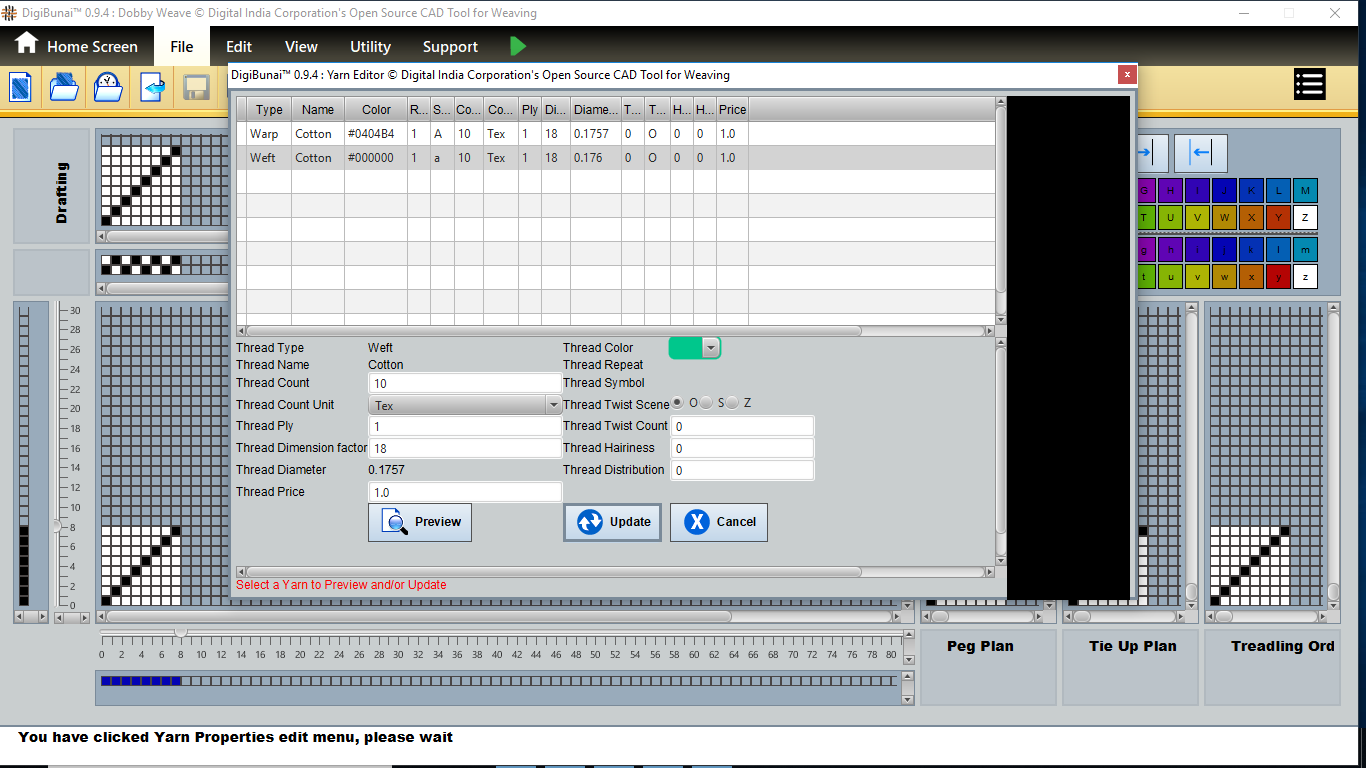
Task: Click the floppy disk Save icon
Action: pyautogui.click(x=195, y=87)
